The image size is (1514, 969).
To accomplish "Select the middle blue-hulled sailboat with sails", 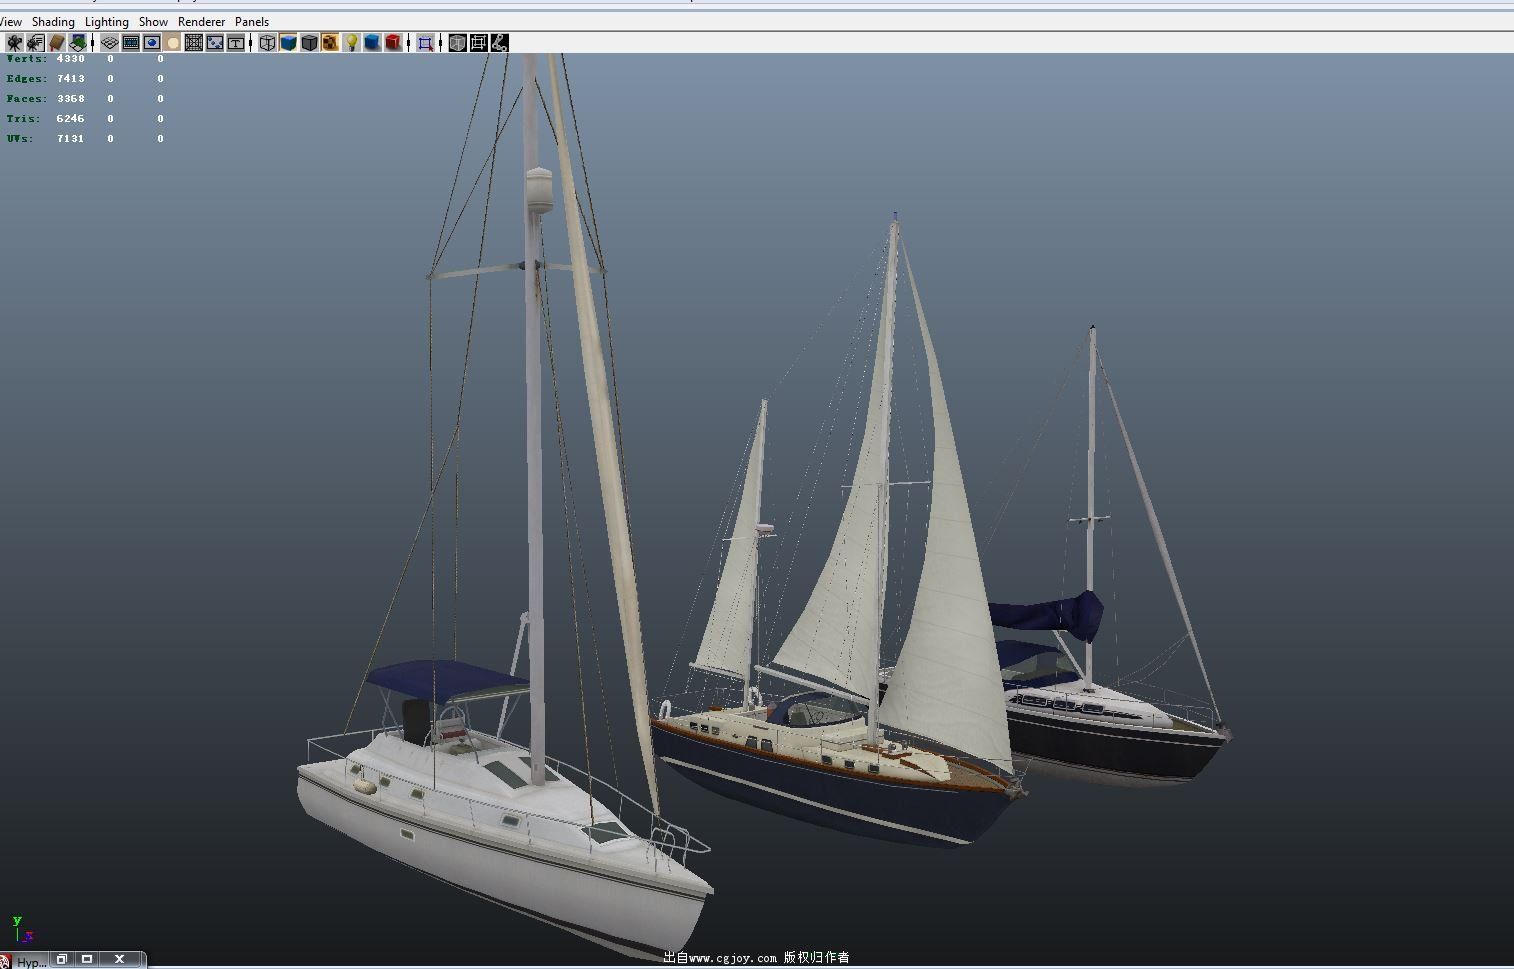I will [830, 770].
